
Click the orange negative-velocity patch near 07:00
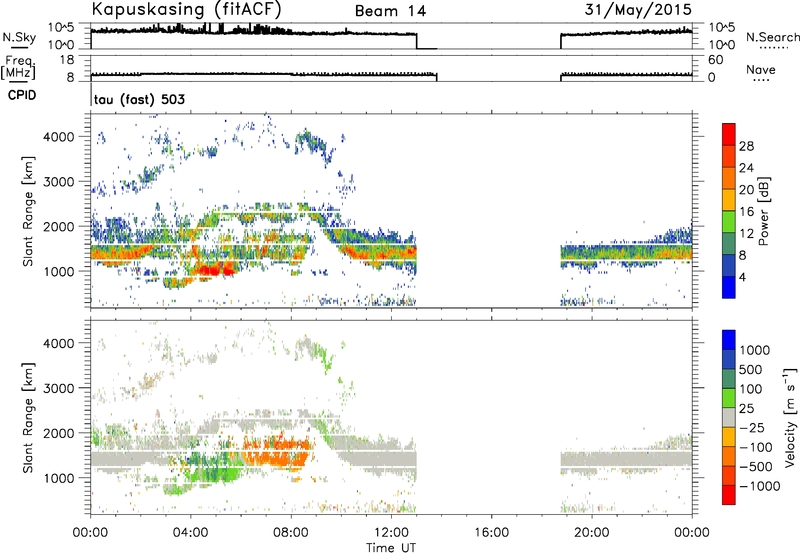[x=276, y=452]
